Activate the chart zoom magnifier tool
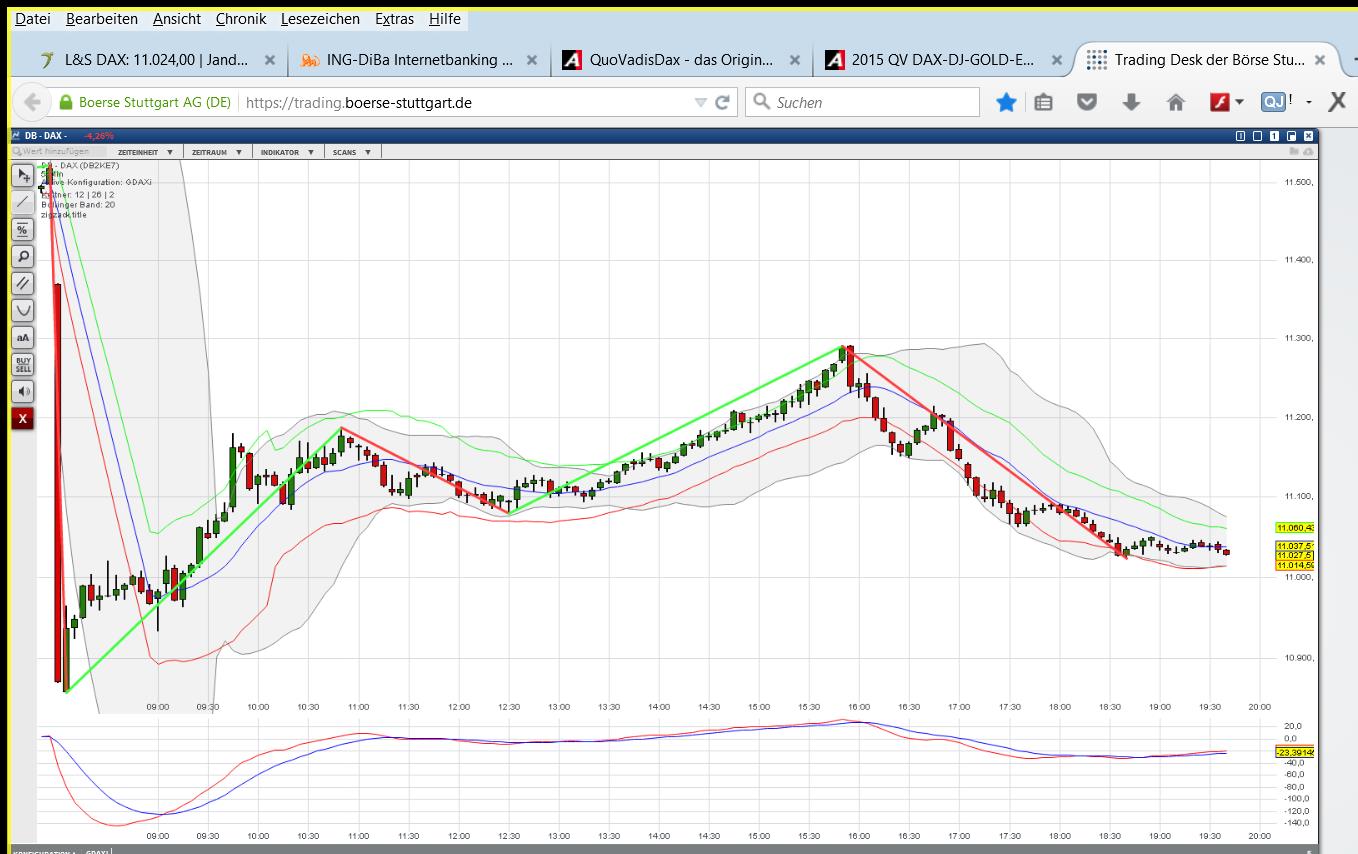The image size is (1358, 854). click(x=22, y=256)
